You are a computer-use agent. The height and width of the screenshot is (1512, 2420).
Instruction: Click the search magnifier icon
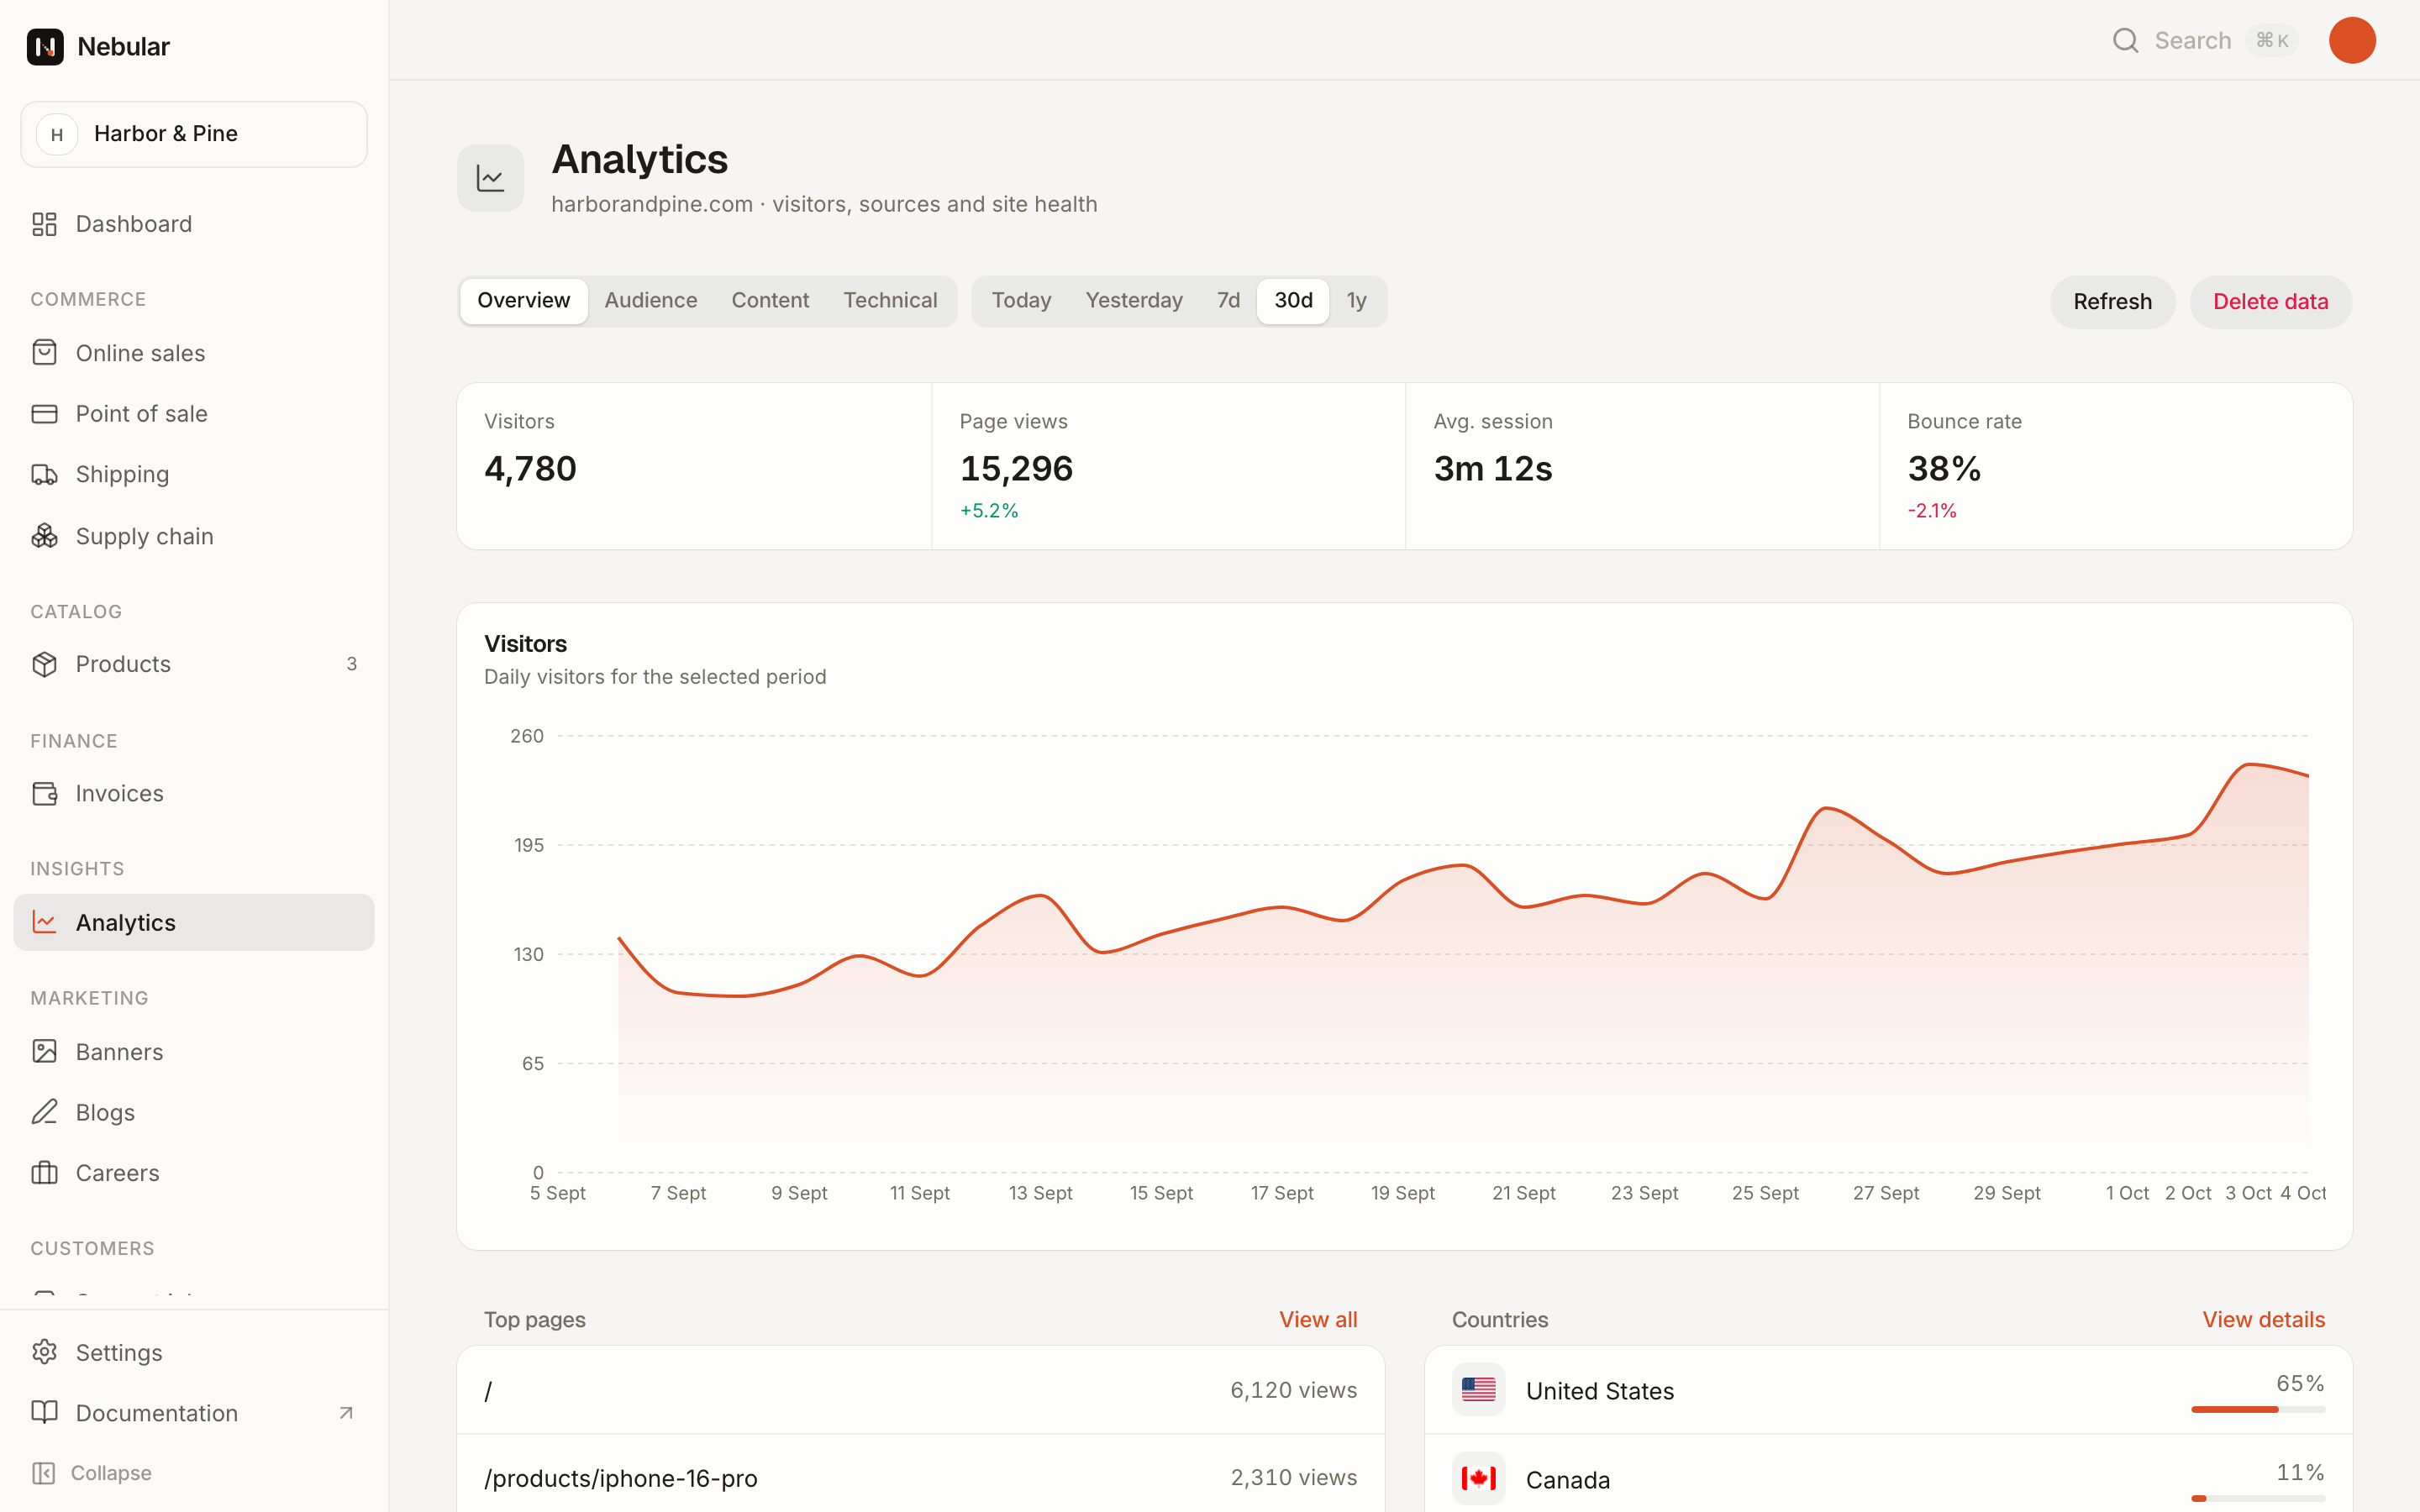2125,40
